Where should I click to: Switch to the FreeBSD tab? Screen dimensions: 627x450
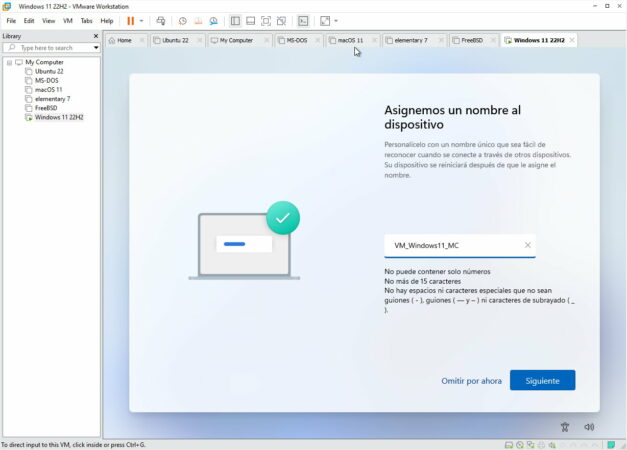point(472,40)
